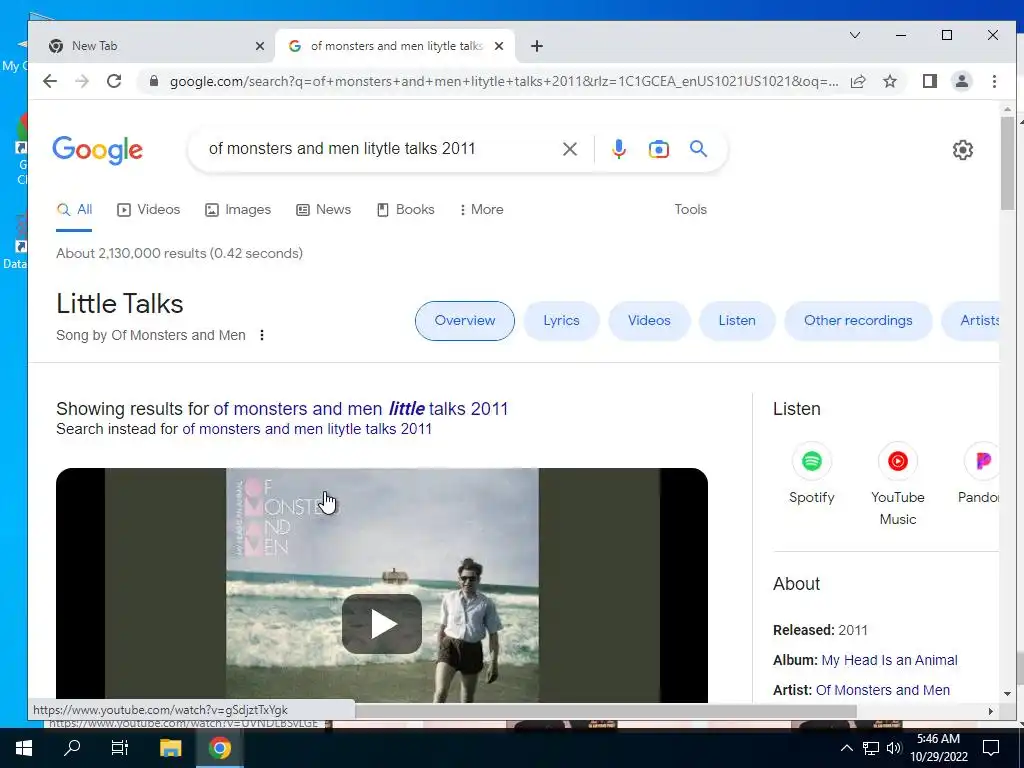The width and height of the screenshot is (1024, 768).
Task: Expand the More search filters menu
Action: [x=481, y=210]
